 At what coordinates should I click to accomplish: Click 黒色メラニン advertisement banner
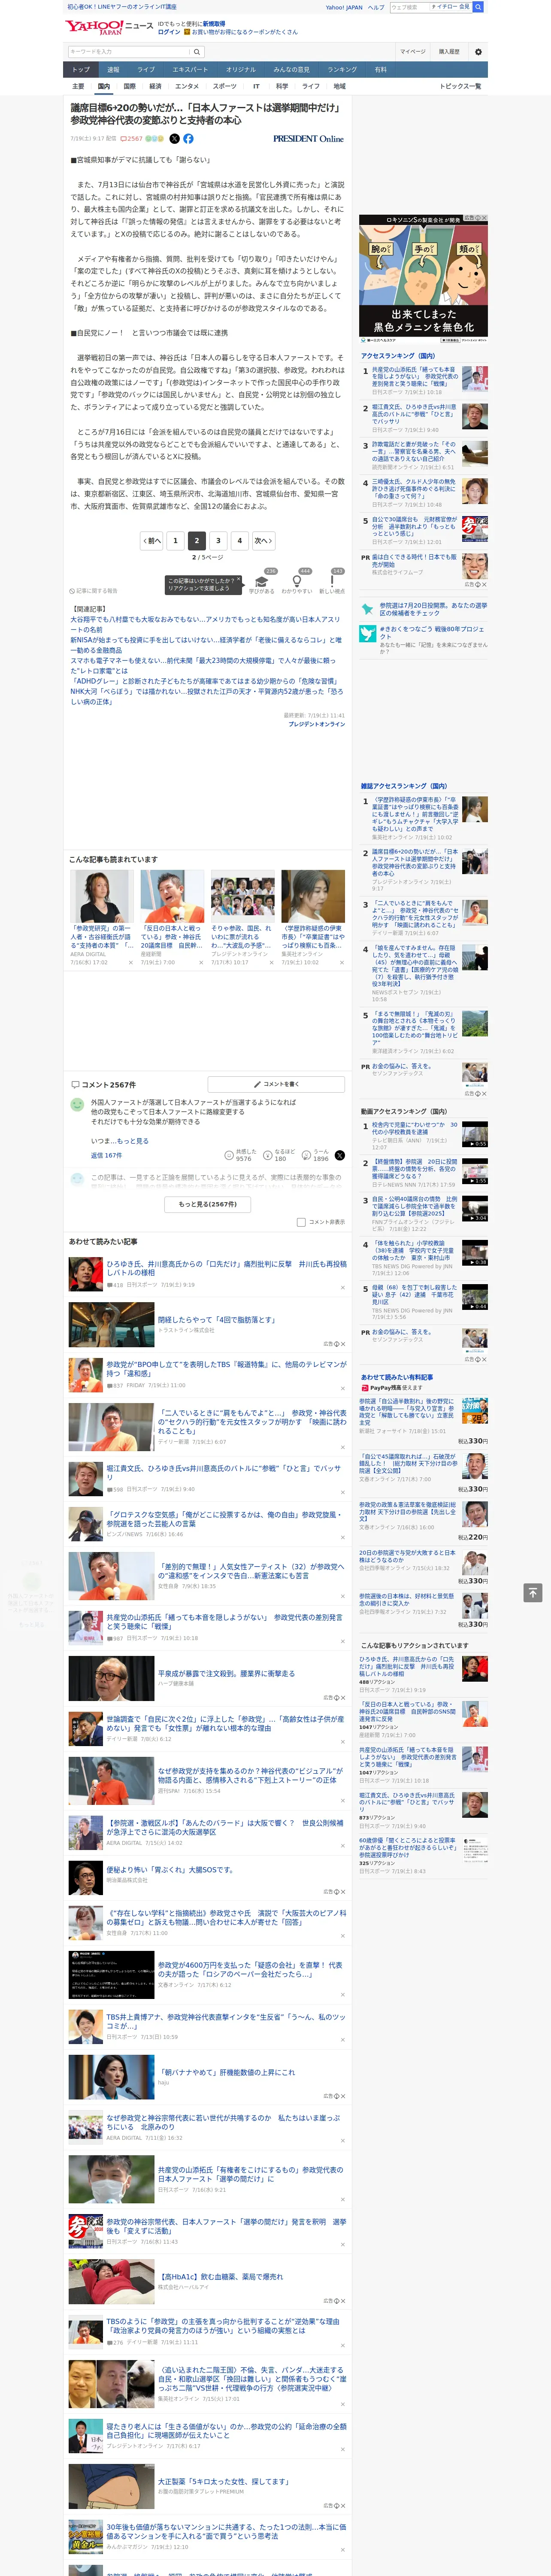(423, 279)
